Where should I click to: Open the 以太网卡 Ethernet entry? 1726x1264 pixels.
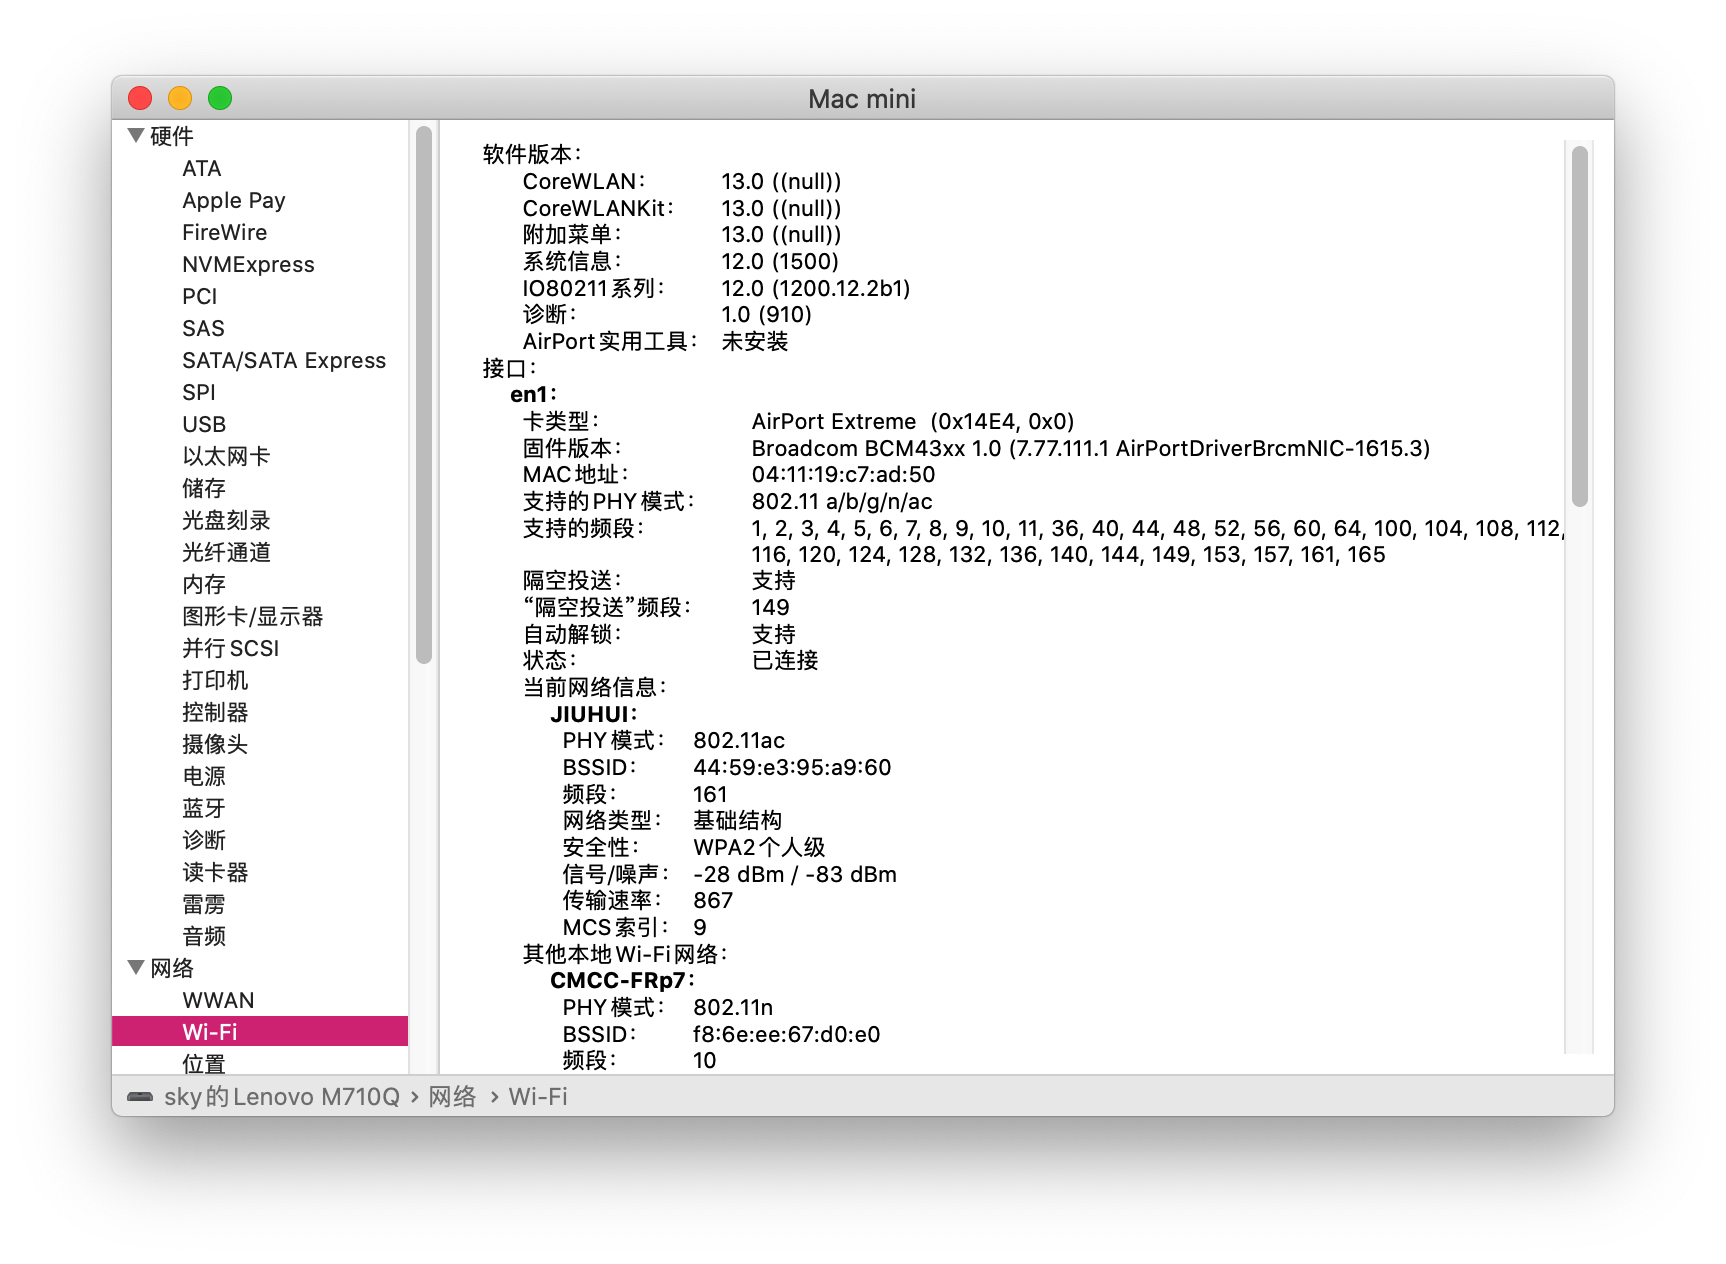[226, 456]
